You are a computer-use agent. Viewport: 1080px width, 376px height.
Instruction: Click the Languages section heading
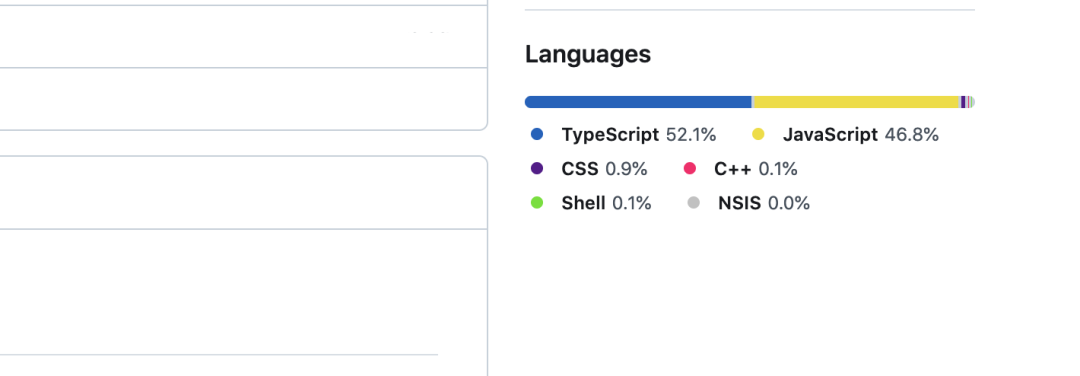(x=588, y=54)
